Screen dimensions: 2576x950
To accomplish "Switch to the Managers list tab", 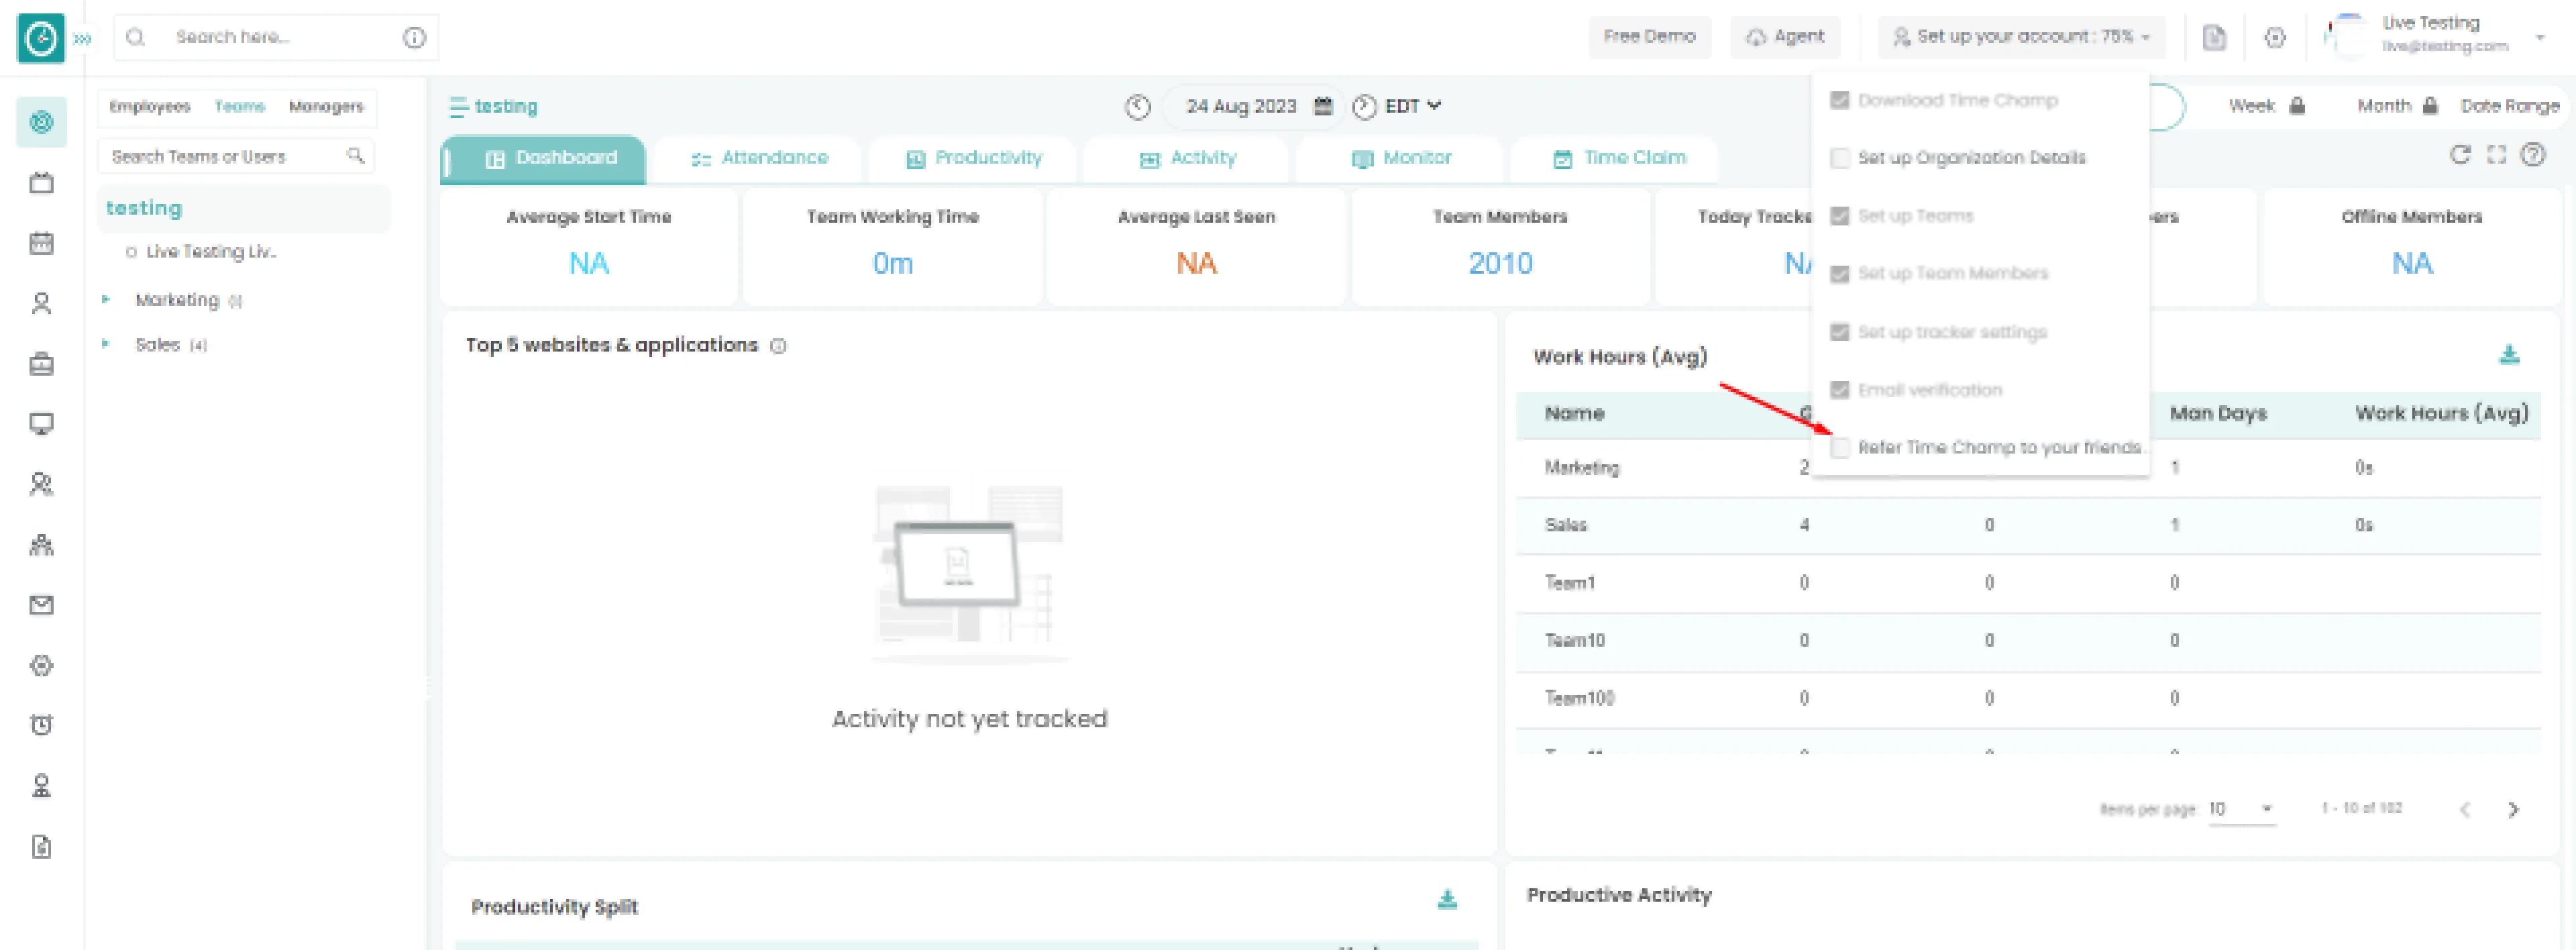I will [326, 106].
